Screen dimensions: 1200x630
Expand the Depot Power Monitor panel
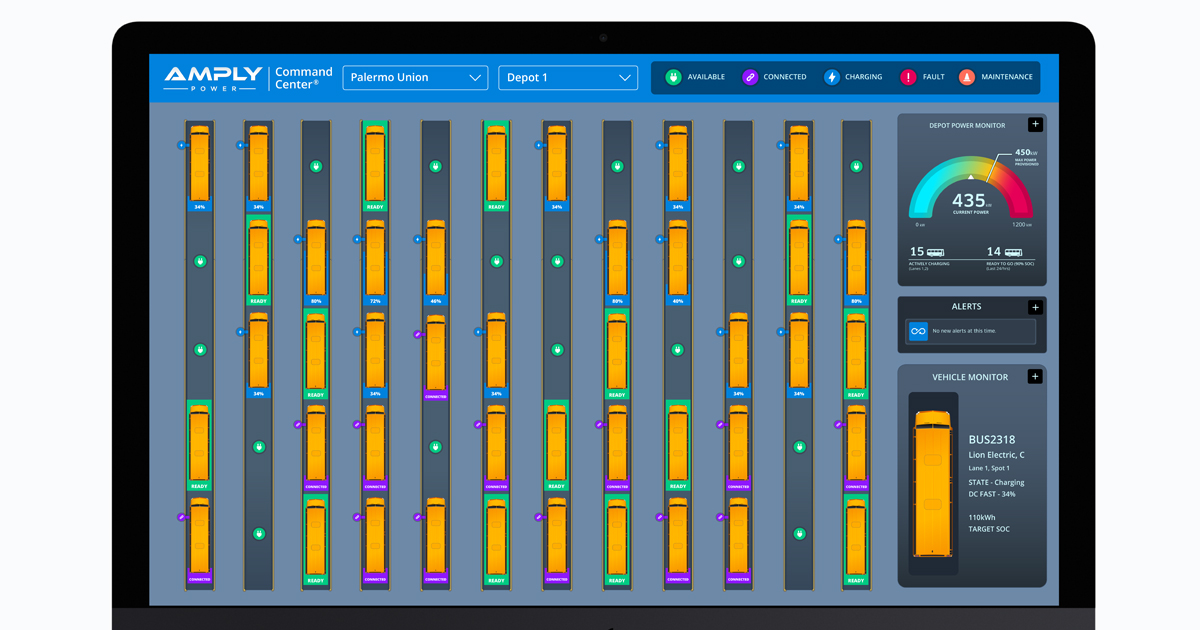pyautogui.click(x=1035, y=124)
